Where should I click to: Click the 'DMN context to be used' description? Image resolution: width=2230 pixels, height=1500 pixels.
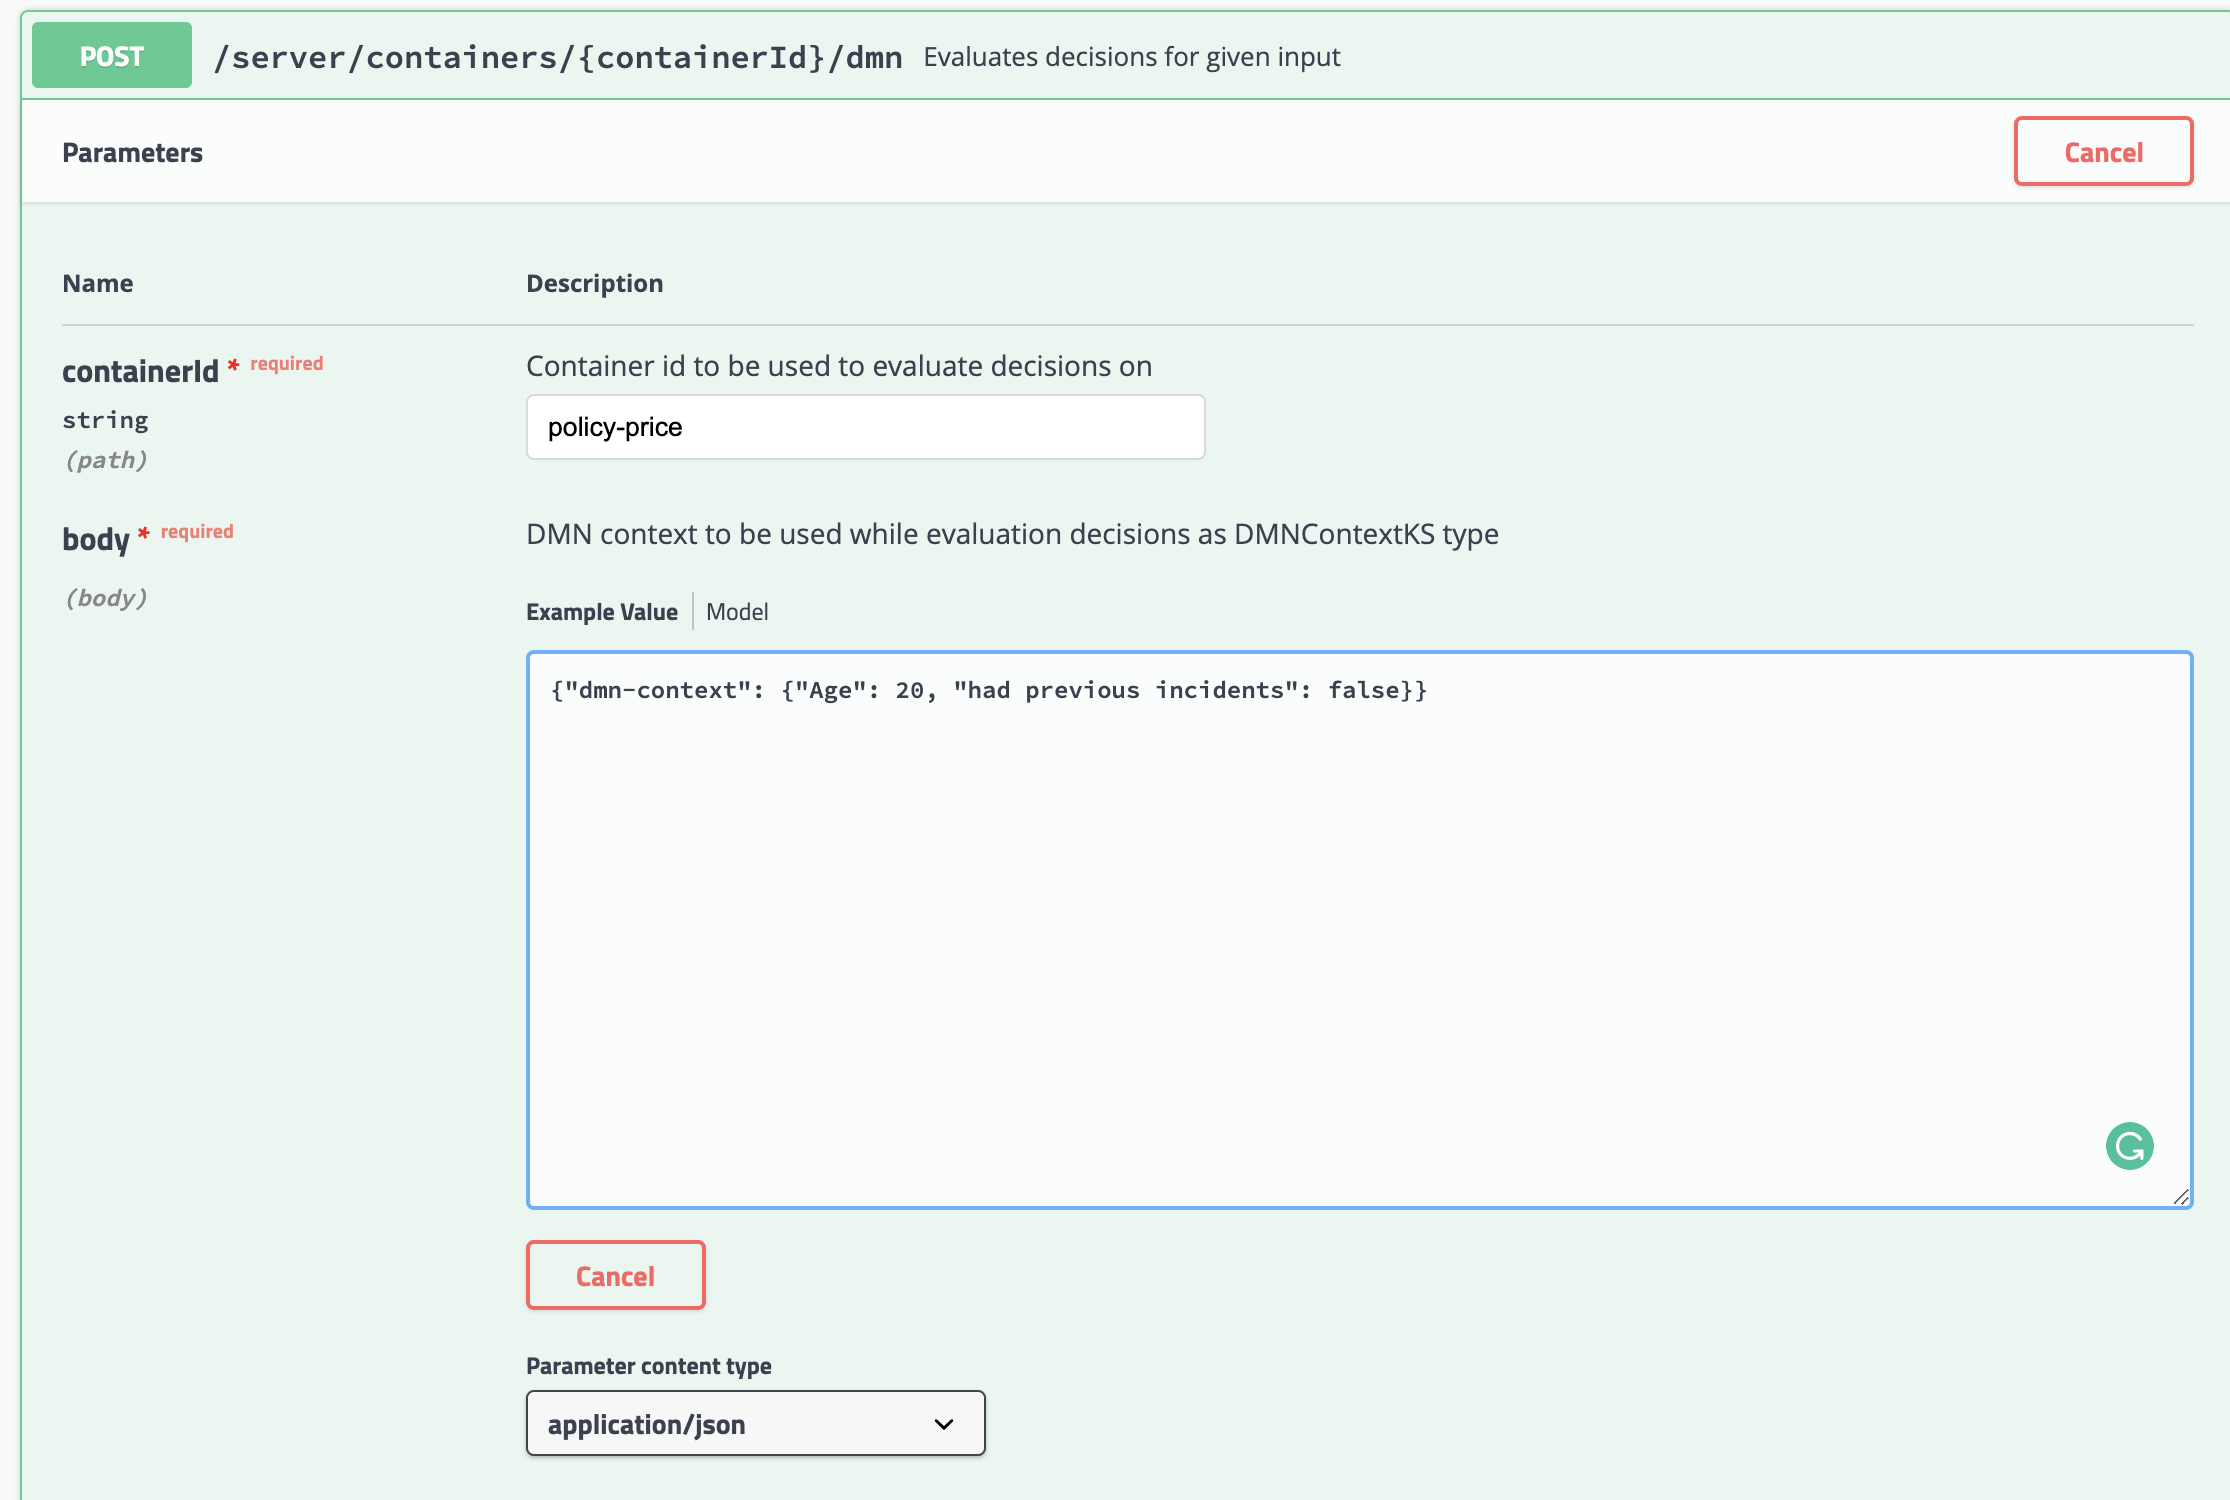[x=1012, y=534]
